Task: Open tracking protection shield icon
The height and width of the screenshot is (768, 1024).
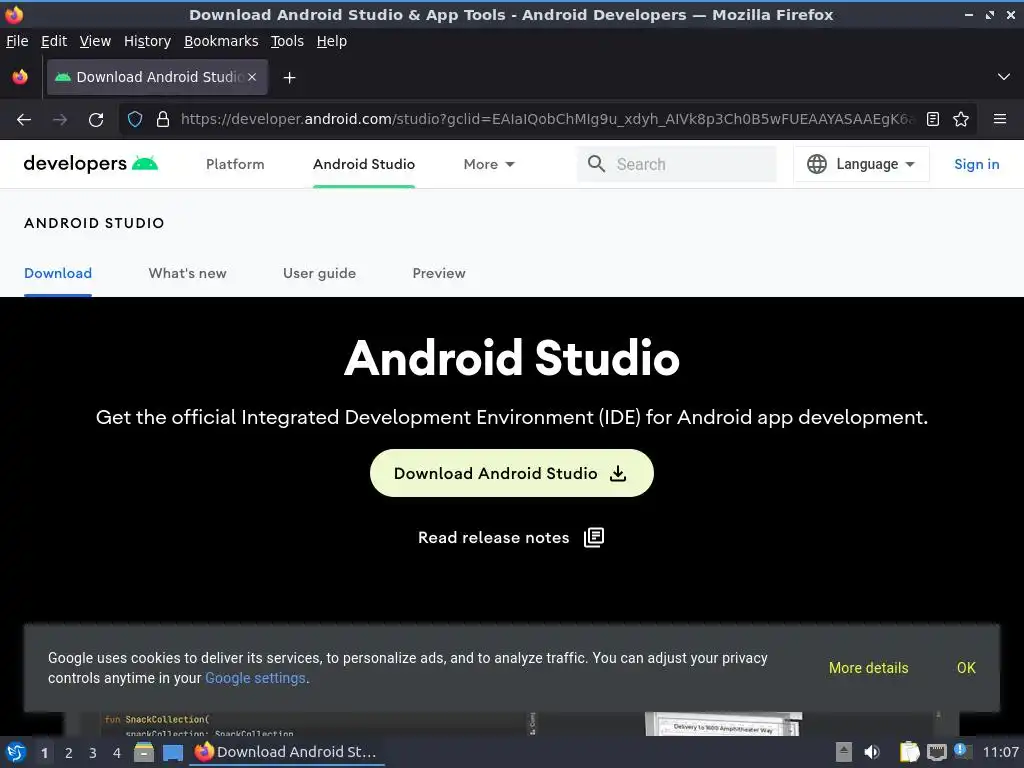Action: pos(135,120)
